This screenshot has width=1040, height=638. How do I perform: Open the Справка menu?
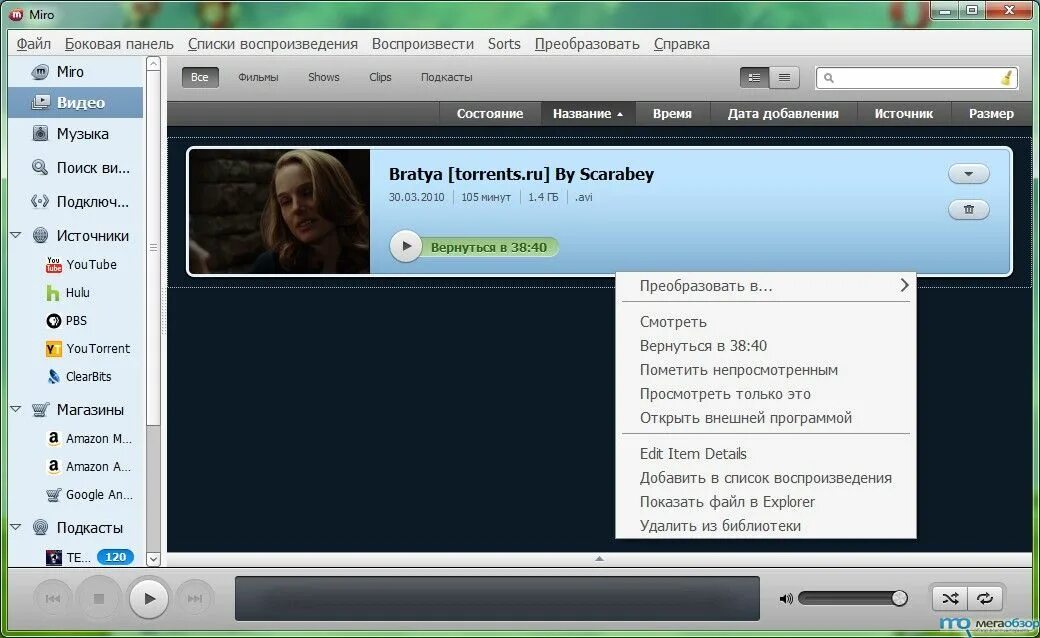coord(682,44)
